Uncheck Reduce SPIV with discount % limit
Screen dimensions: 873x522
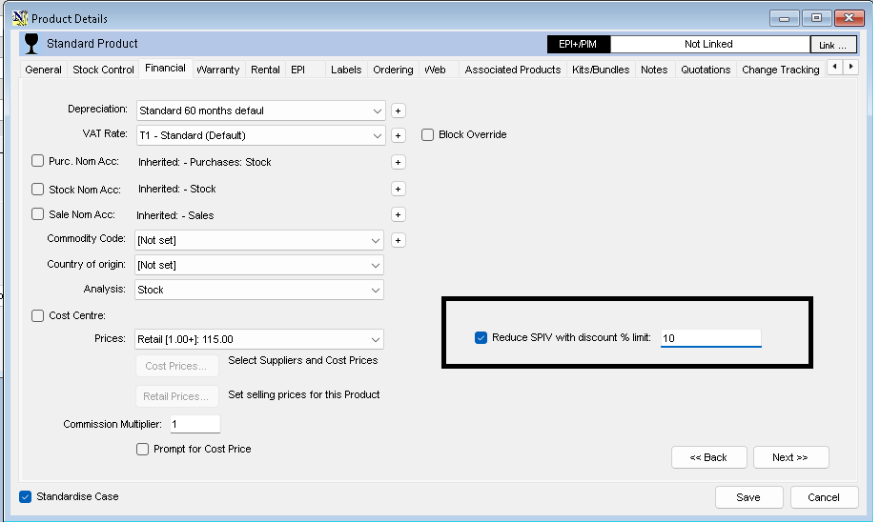click(481, 337)
